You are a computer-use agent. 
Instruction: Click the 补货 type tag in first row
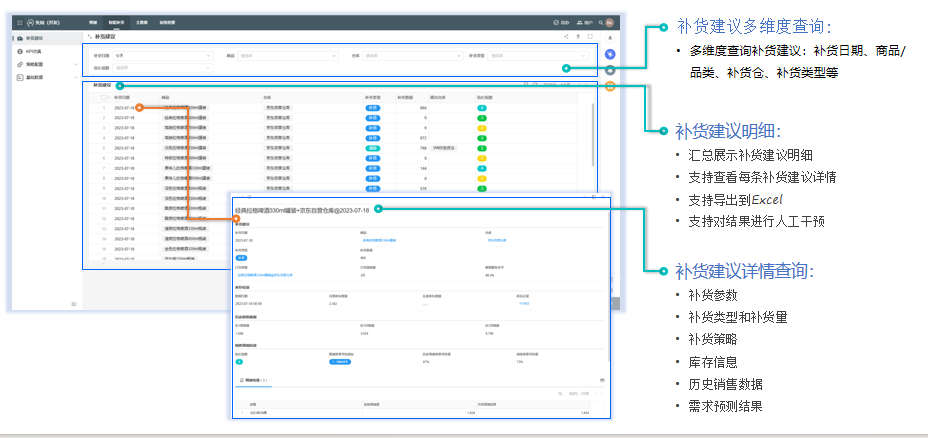[372, 107]
